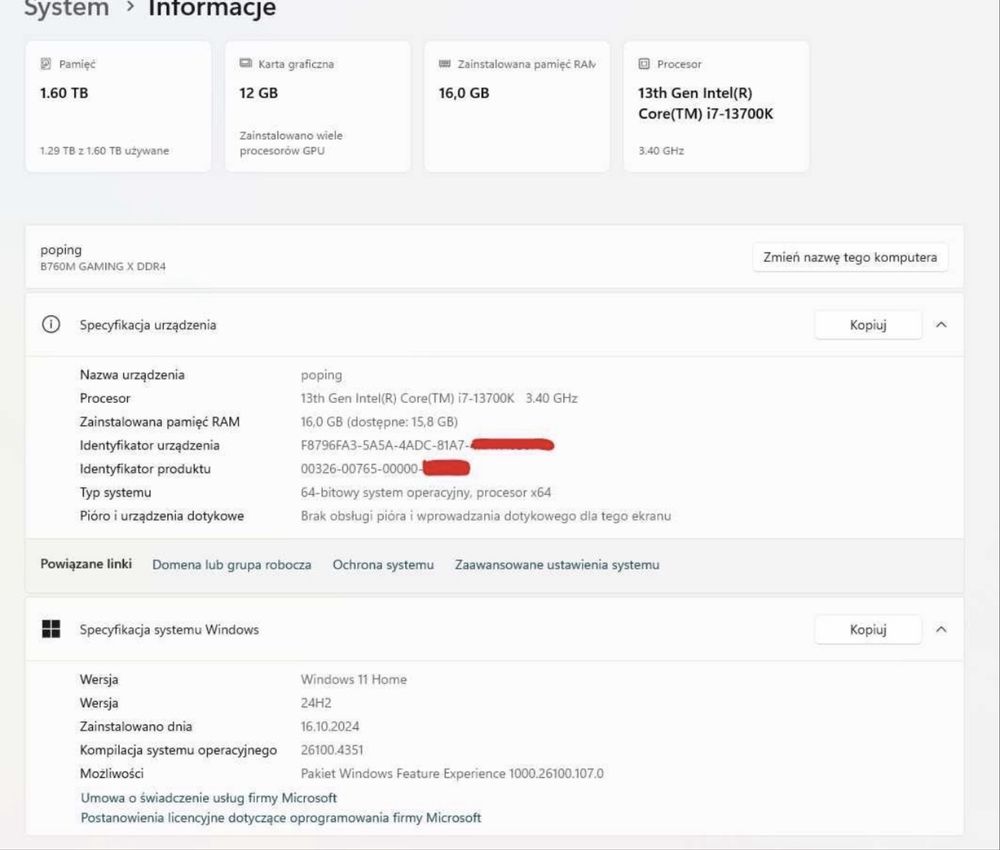Screen dimensions: 1000x850
Task: Click Windows 11 Home version value
Action: pos(353,680)
